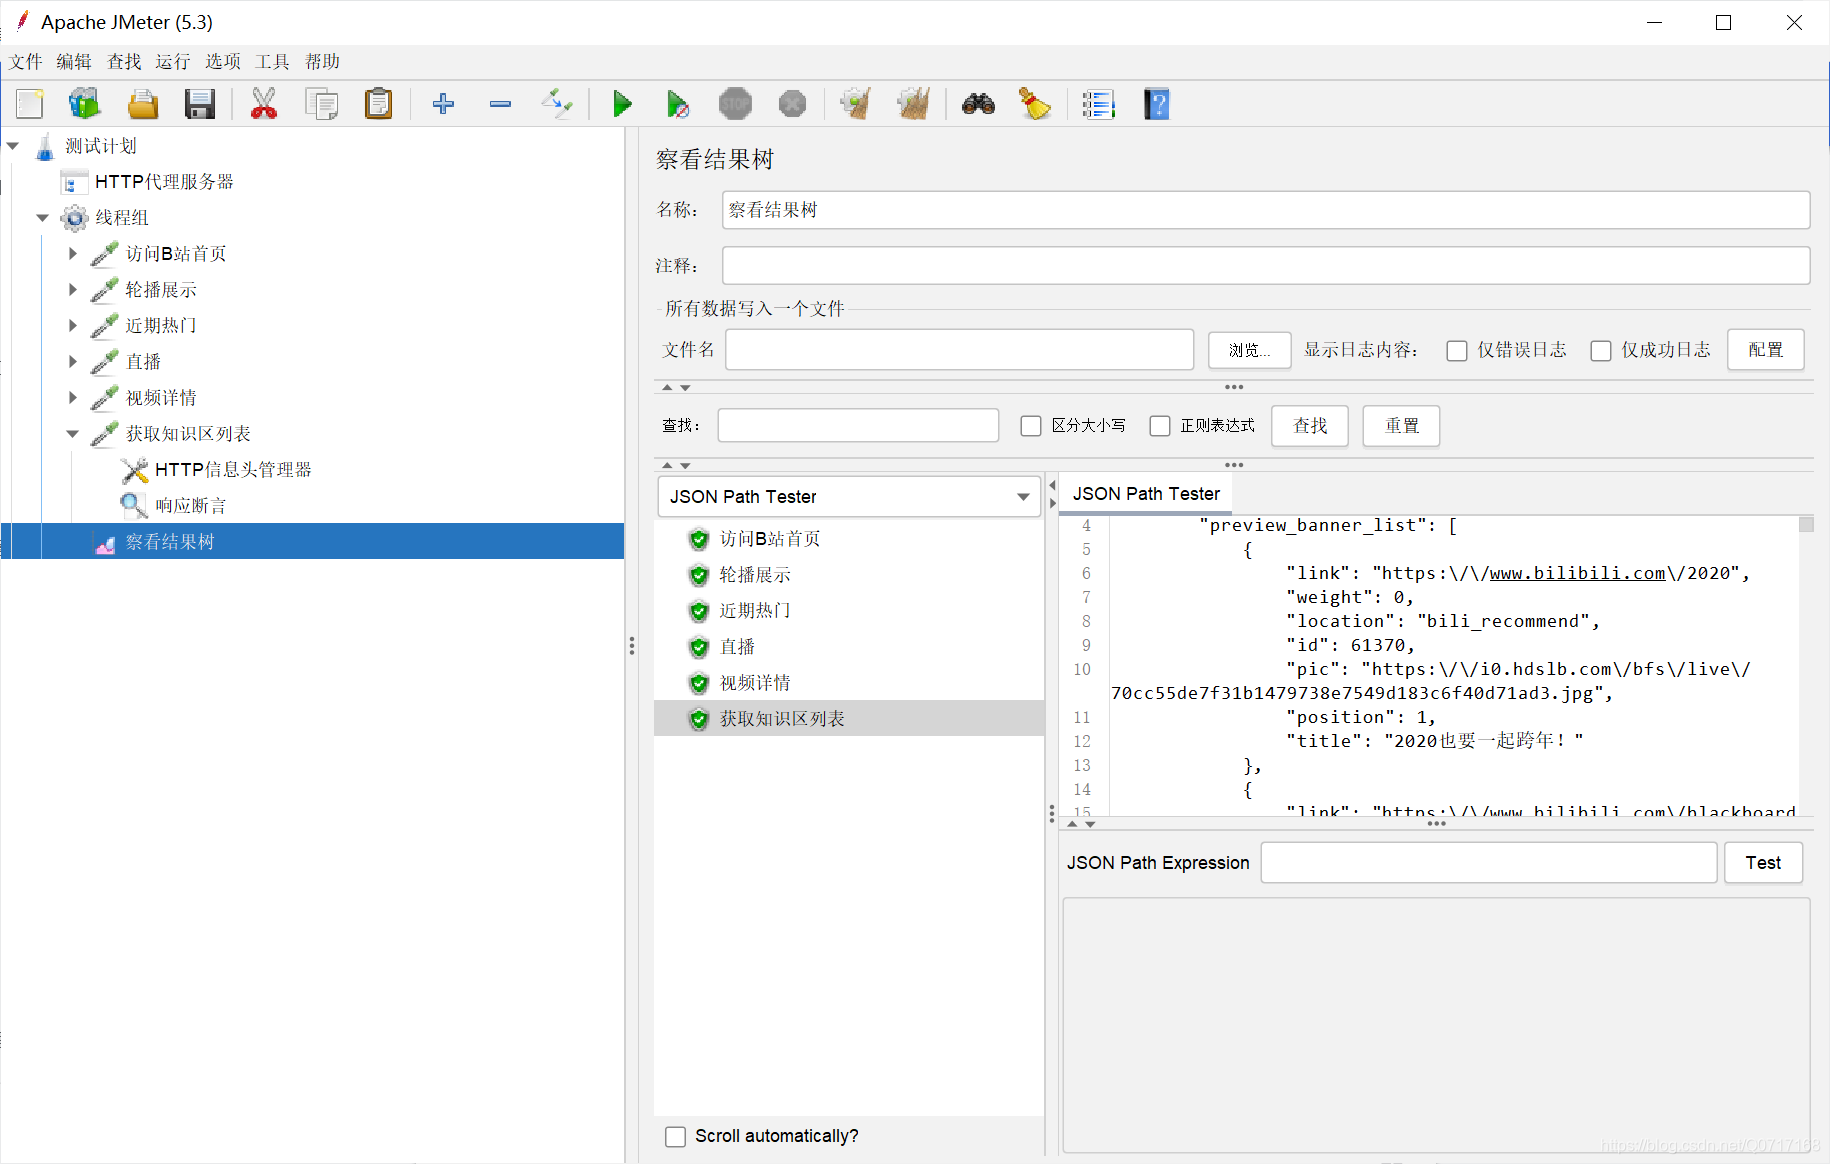Enable the 正则表达式 checkbox

coord(1160,426)
